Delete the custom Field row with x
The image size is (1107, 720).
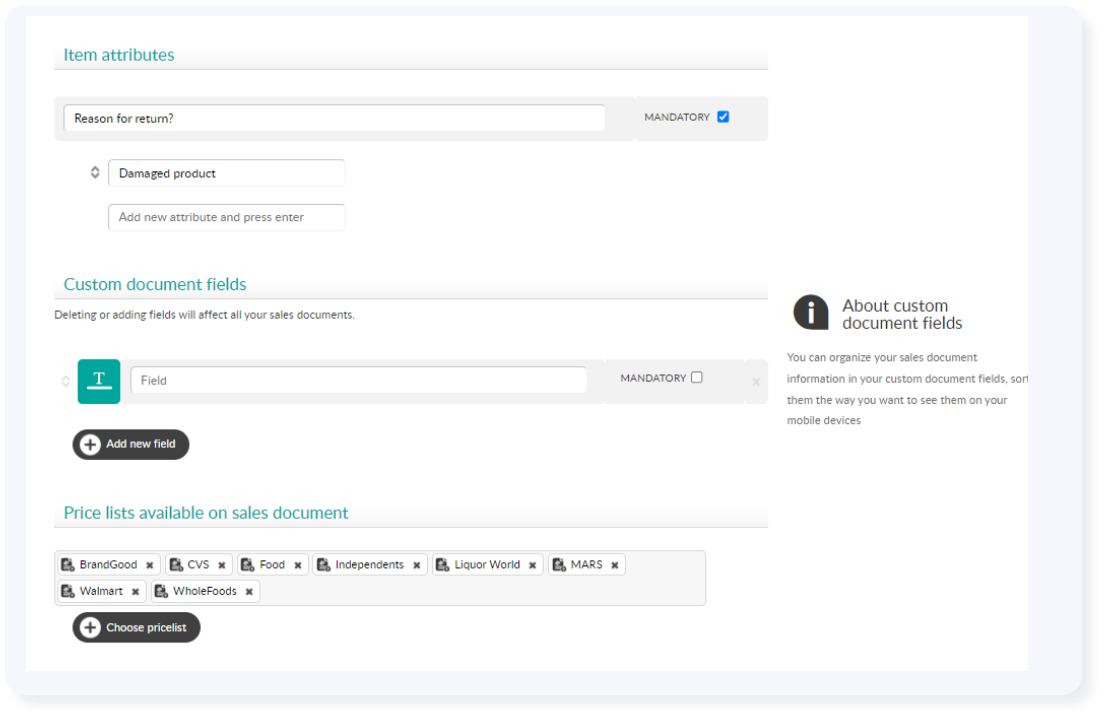[756, 382]
